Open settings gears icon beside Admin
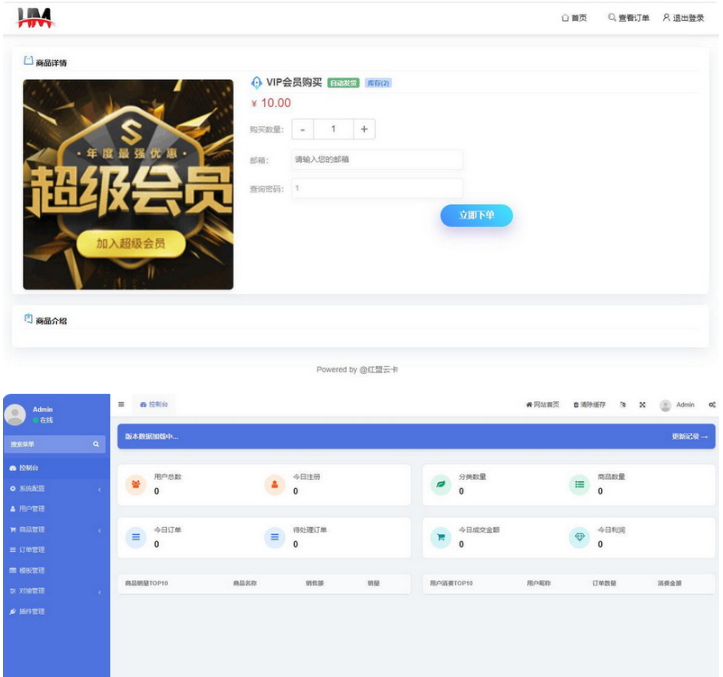723x677 pixels. pyautogui.click(x=711, y=404)
